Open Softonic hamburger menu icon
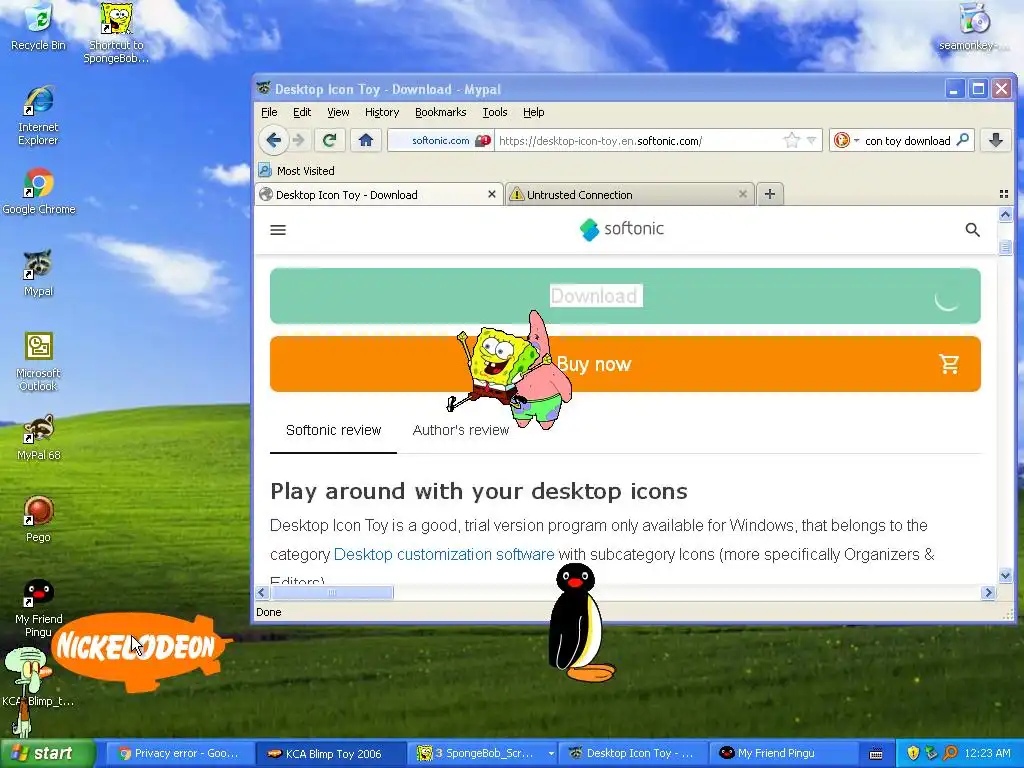The image size is (1024, 768). coord(278,230)
